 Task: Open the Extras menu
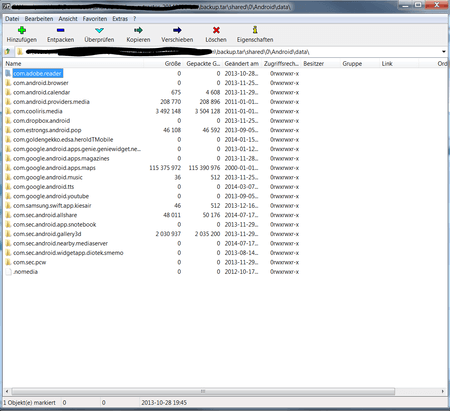click(x=120, y=19)
